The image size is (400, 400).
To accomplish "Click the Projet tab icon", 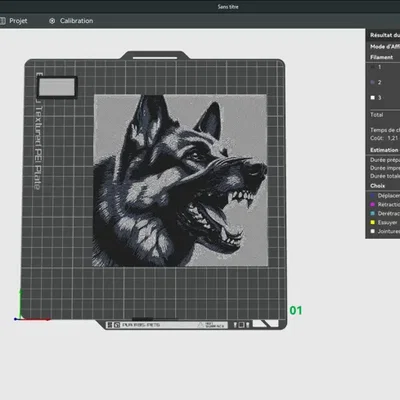I will click(2, 21).
